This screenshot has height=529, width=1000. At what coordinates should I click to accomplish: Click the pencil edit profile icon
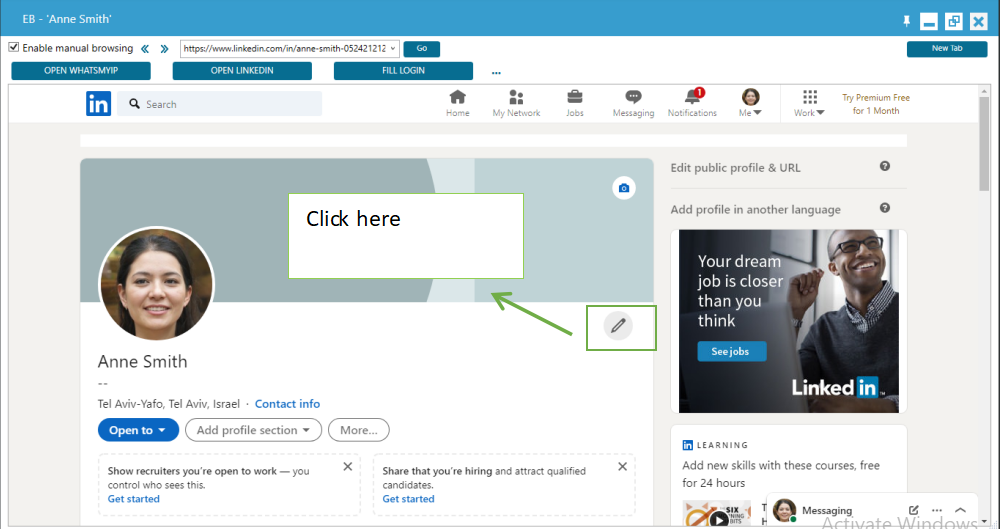click(618, 325)
